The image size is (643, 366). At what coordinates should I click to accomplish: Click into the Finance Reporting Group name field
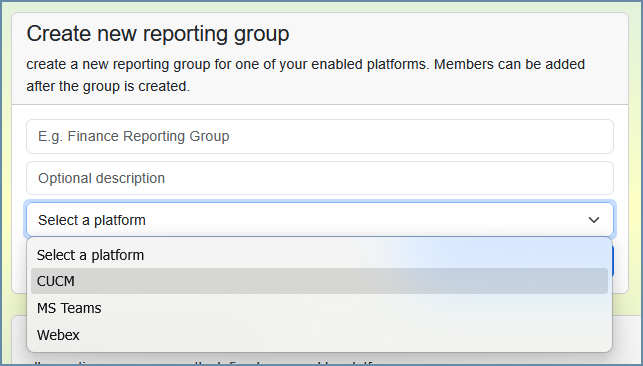coord(320,136)
